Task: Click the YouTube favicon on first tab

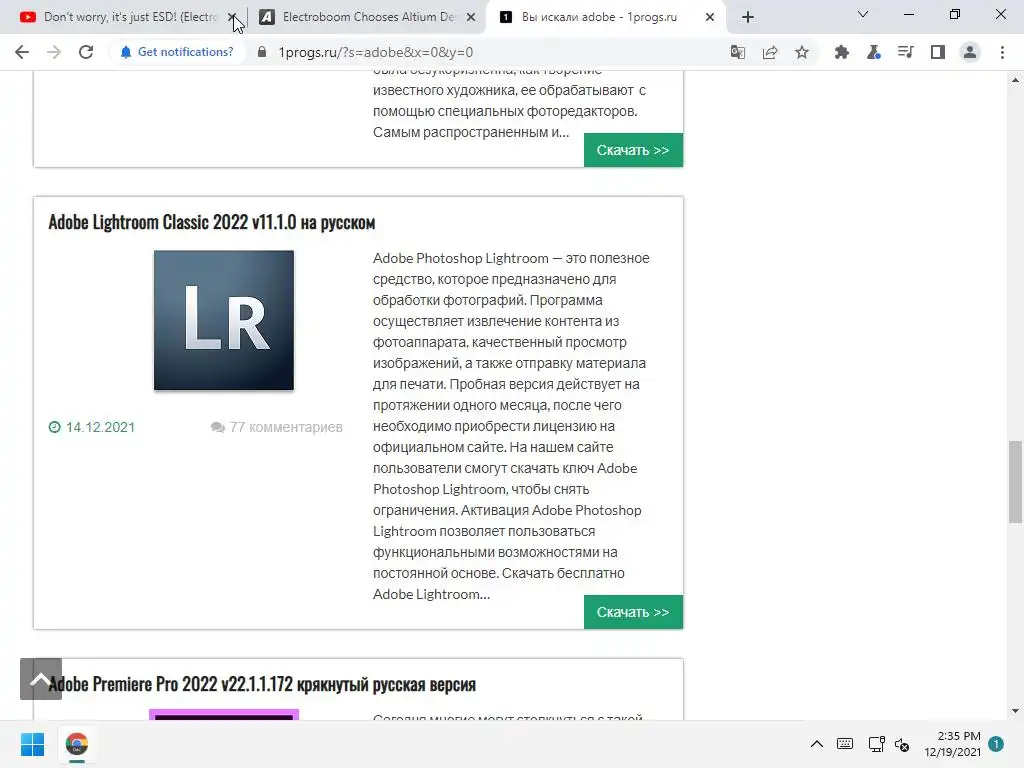Action: pyautogui.click(x=28, y=17)
